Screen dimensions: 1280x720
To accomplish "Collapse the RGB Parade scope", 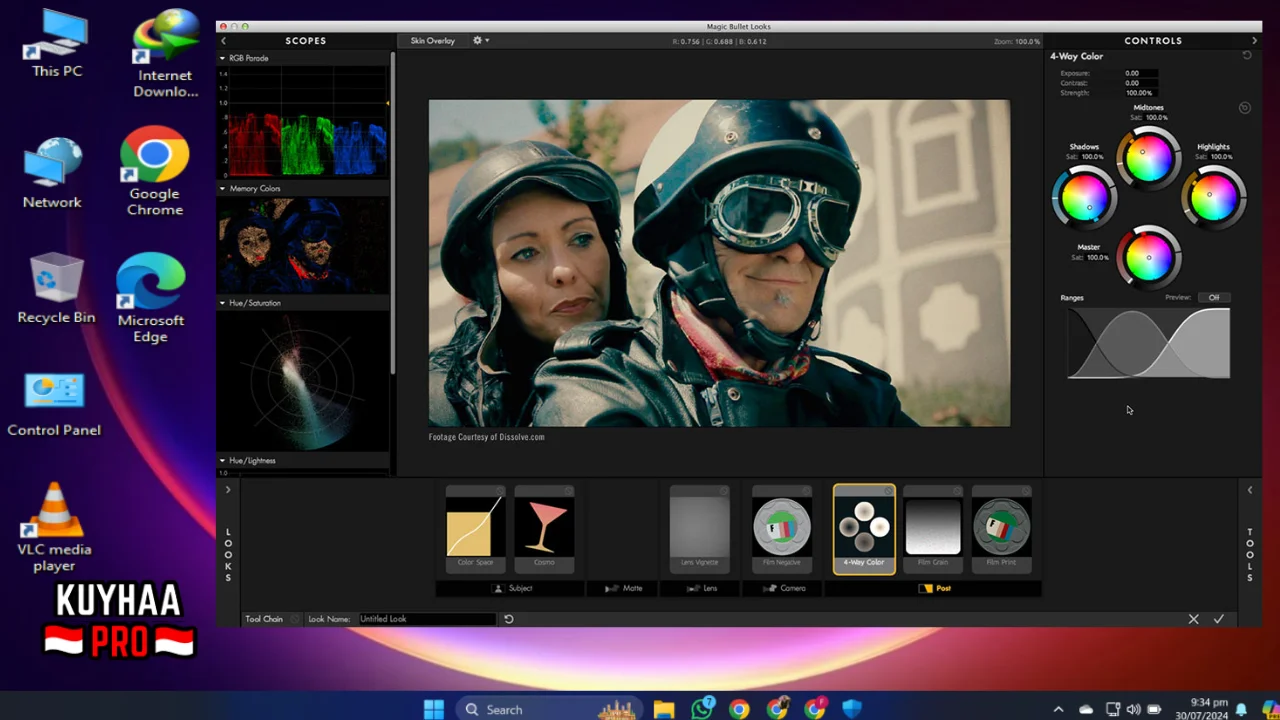I will [223, 58].
